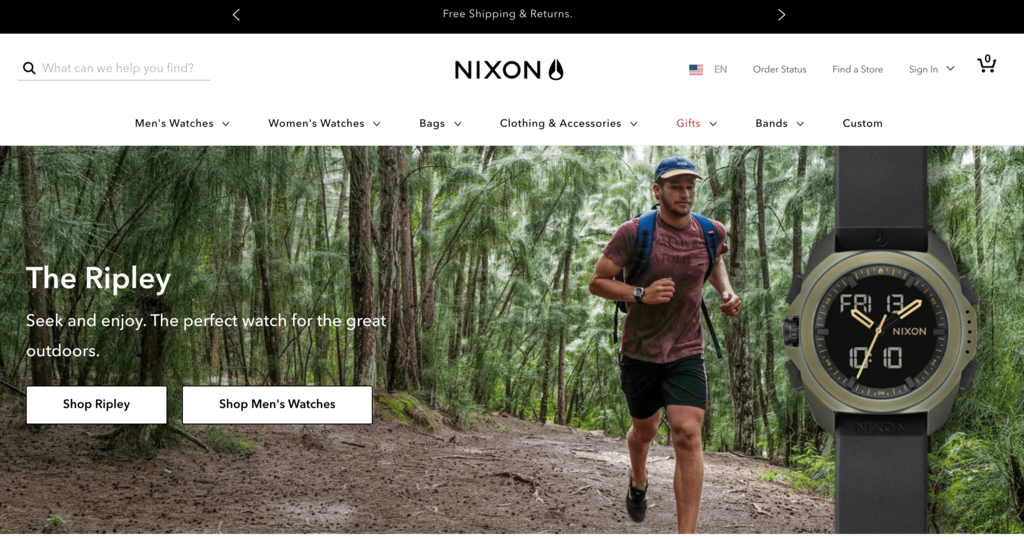Show next announcement with right arrow
1024x540 pixels.
[x=781, y=14]
